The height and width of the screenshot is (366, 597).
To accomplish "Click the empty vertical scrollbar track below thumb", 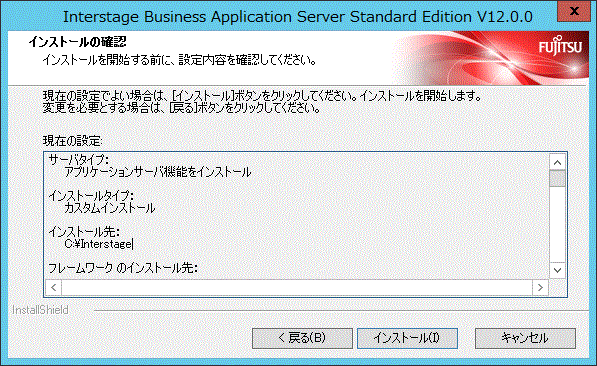I will coord(557,224).
